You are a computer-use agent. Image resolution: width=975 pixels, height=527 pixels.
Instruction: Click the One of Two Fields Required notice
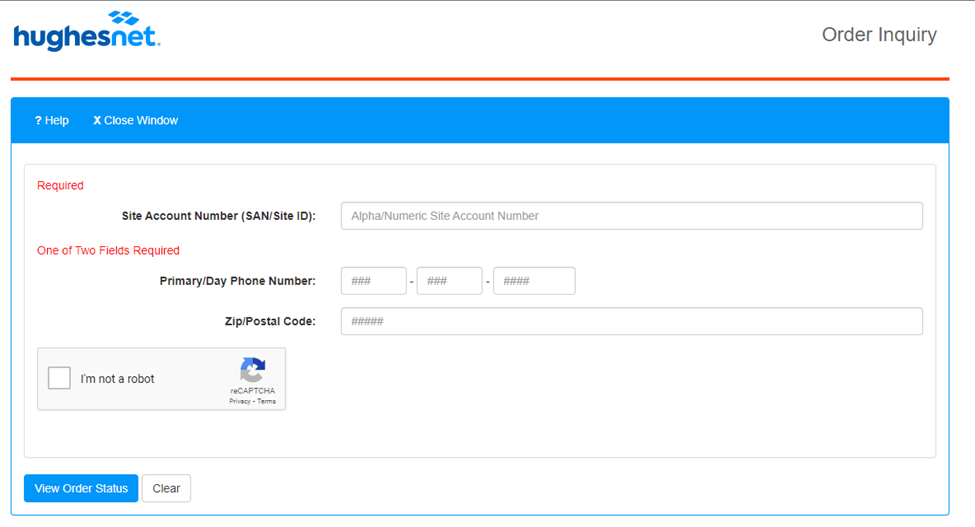[x=108, y=250]
